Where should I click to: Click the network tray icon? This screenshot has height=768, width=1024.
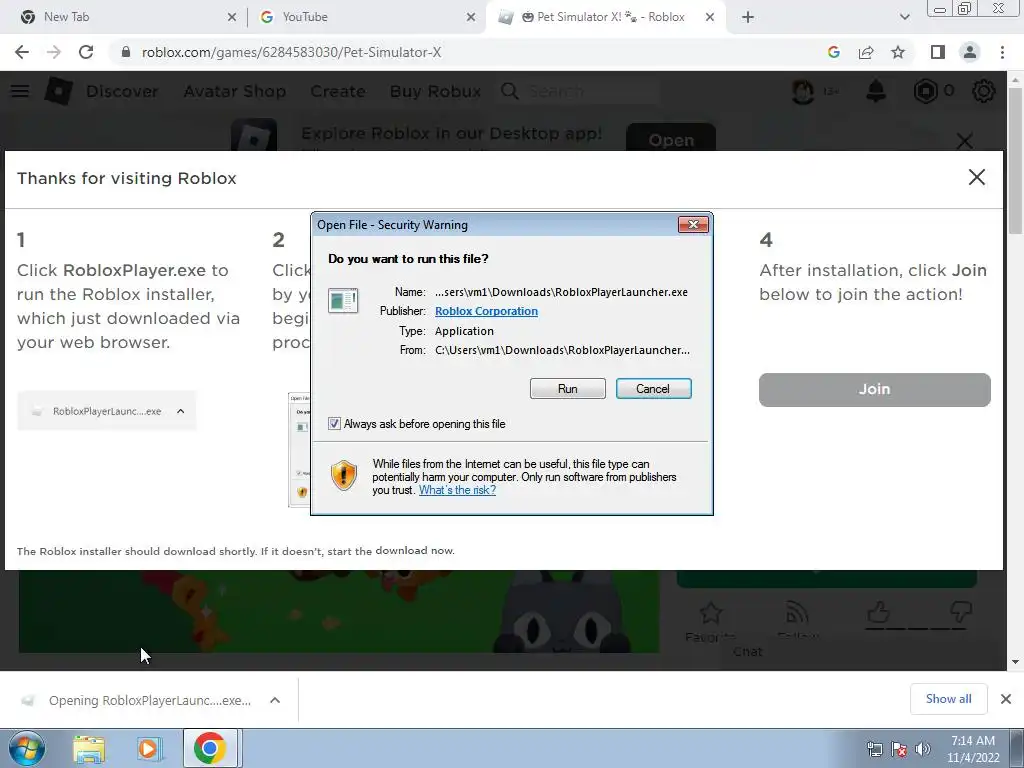coord(874,749)
